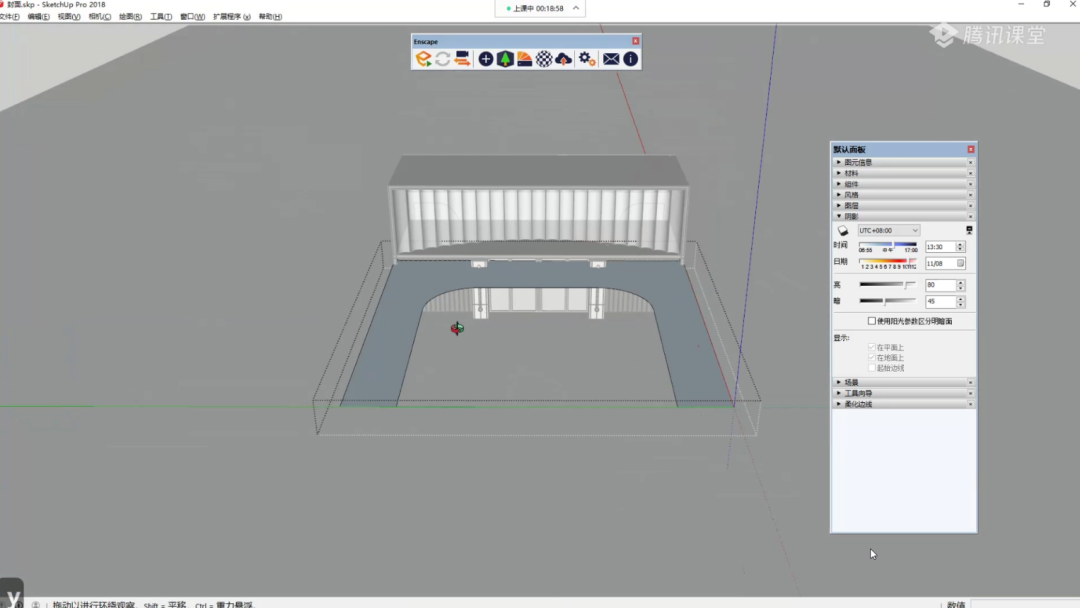This screenshot has height=608, width=1080.
Task: Click the time of day slider
Action: click(888, 244)
